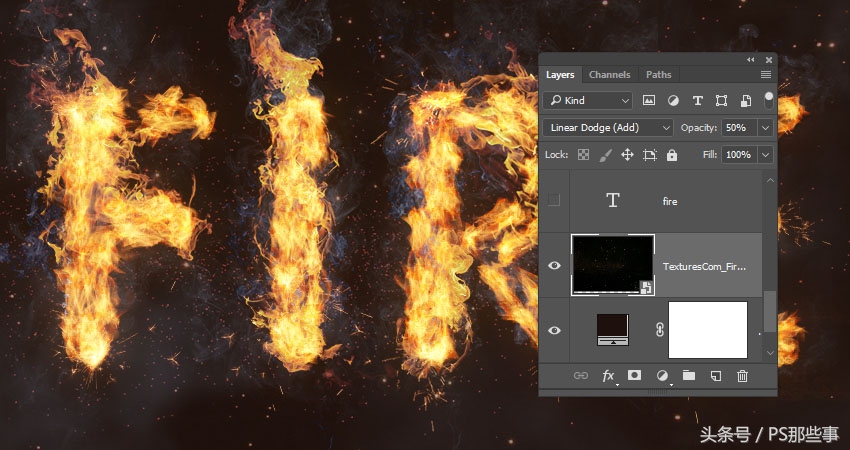Switch to the Channels tab
This screenshot has height=450, width=850.
tap(609, 75)
